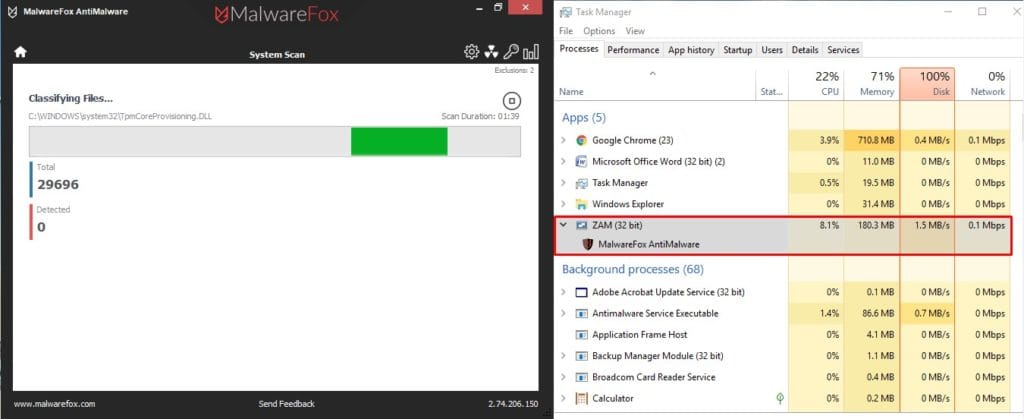1024x419 pixels.
Task: Click Apps (5) group heading
Action: coord(584,118)
